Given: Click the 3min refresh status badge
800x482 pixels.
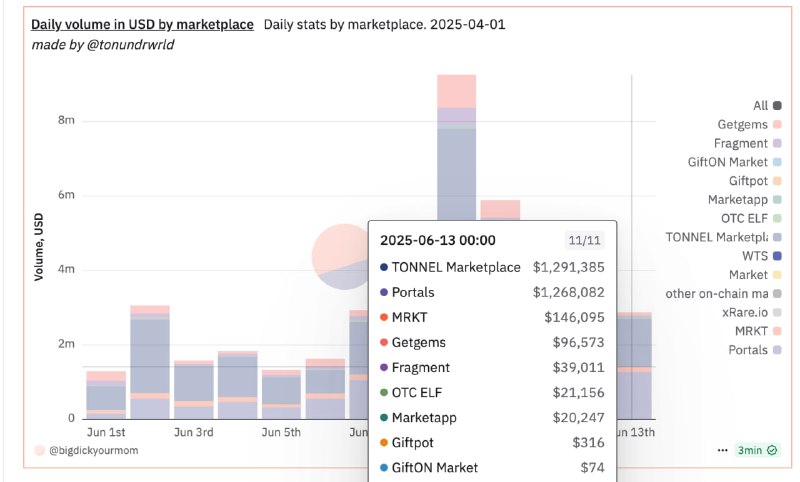Looking at the screenshot, I should [x=757, y=450].
